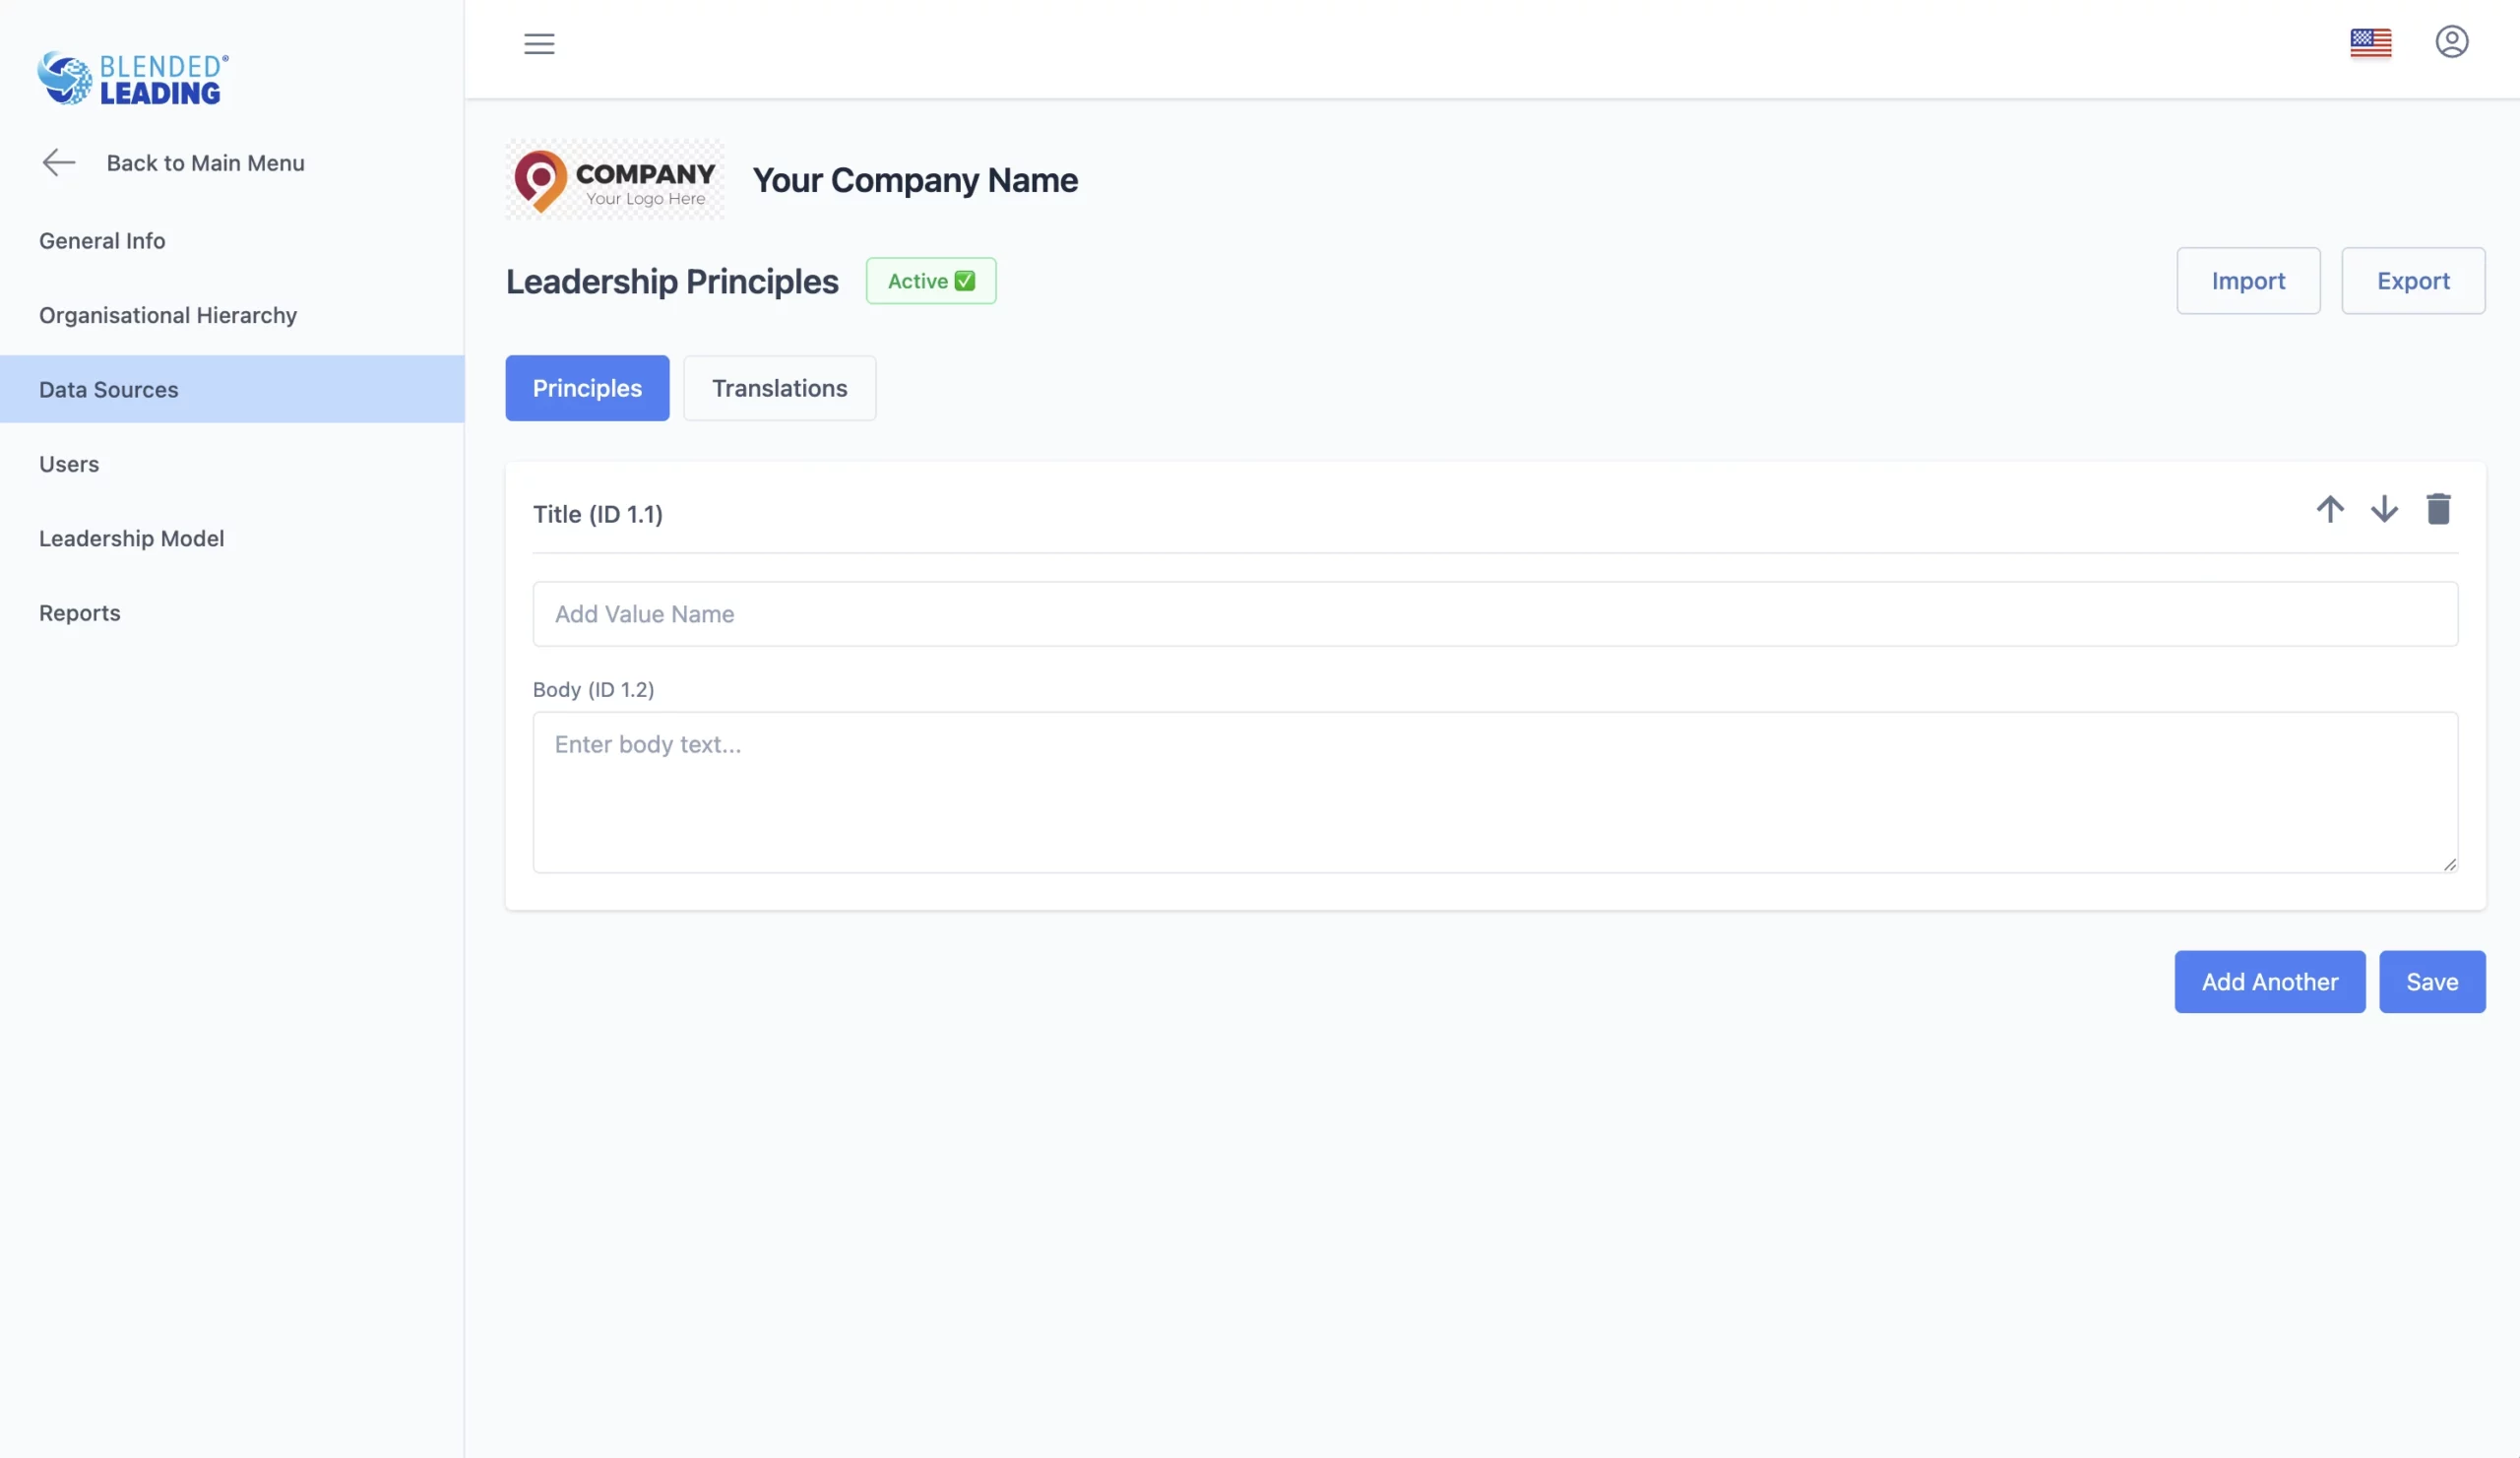Viewport: 2520px width, 1458px height.
Task: Focus the Add Value Name field
Action: point(1494,614)
